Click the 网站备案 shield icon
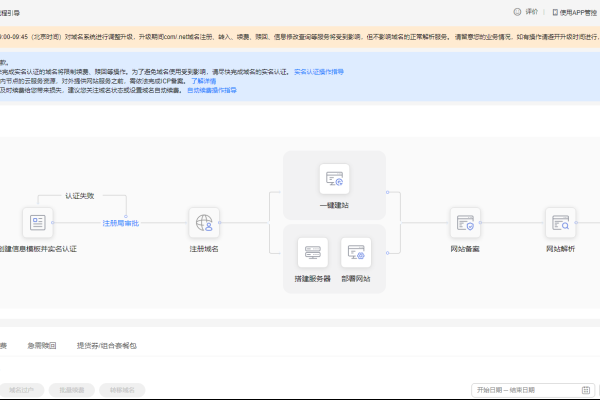 coord(465,222)
